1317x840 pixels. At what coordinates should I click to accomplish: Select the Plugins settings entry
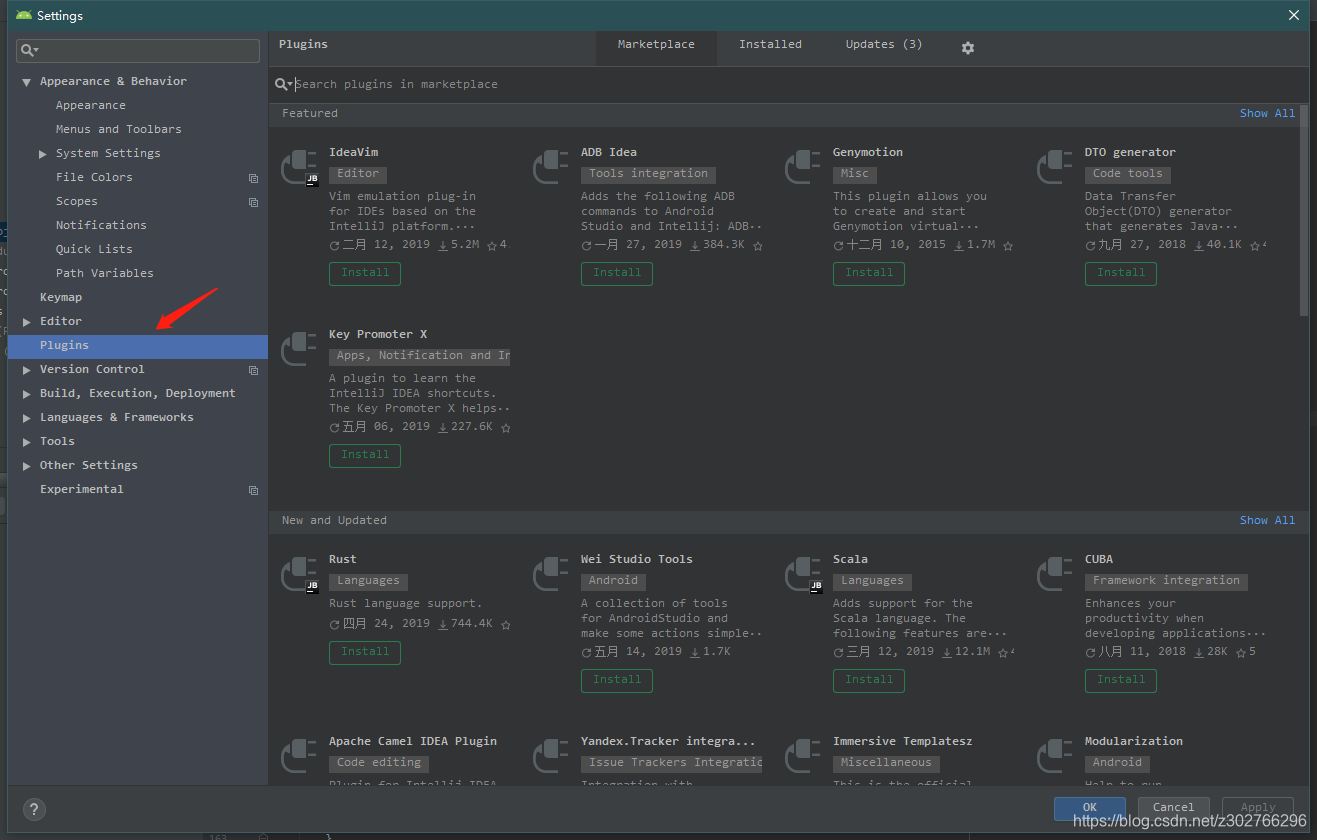click(x=138, y=346)
